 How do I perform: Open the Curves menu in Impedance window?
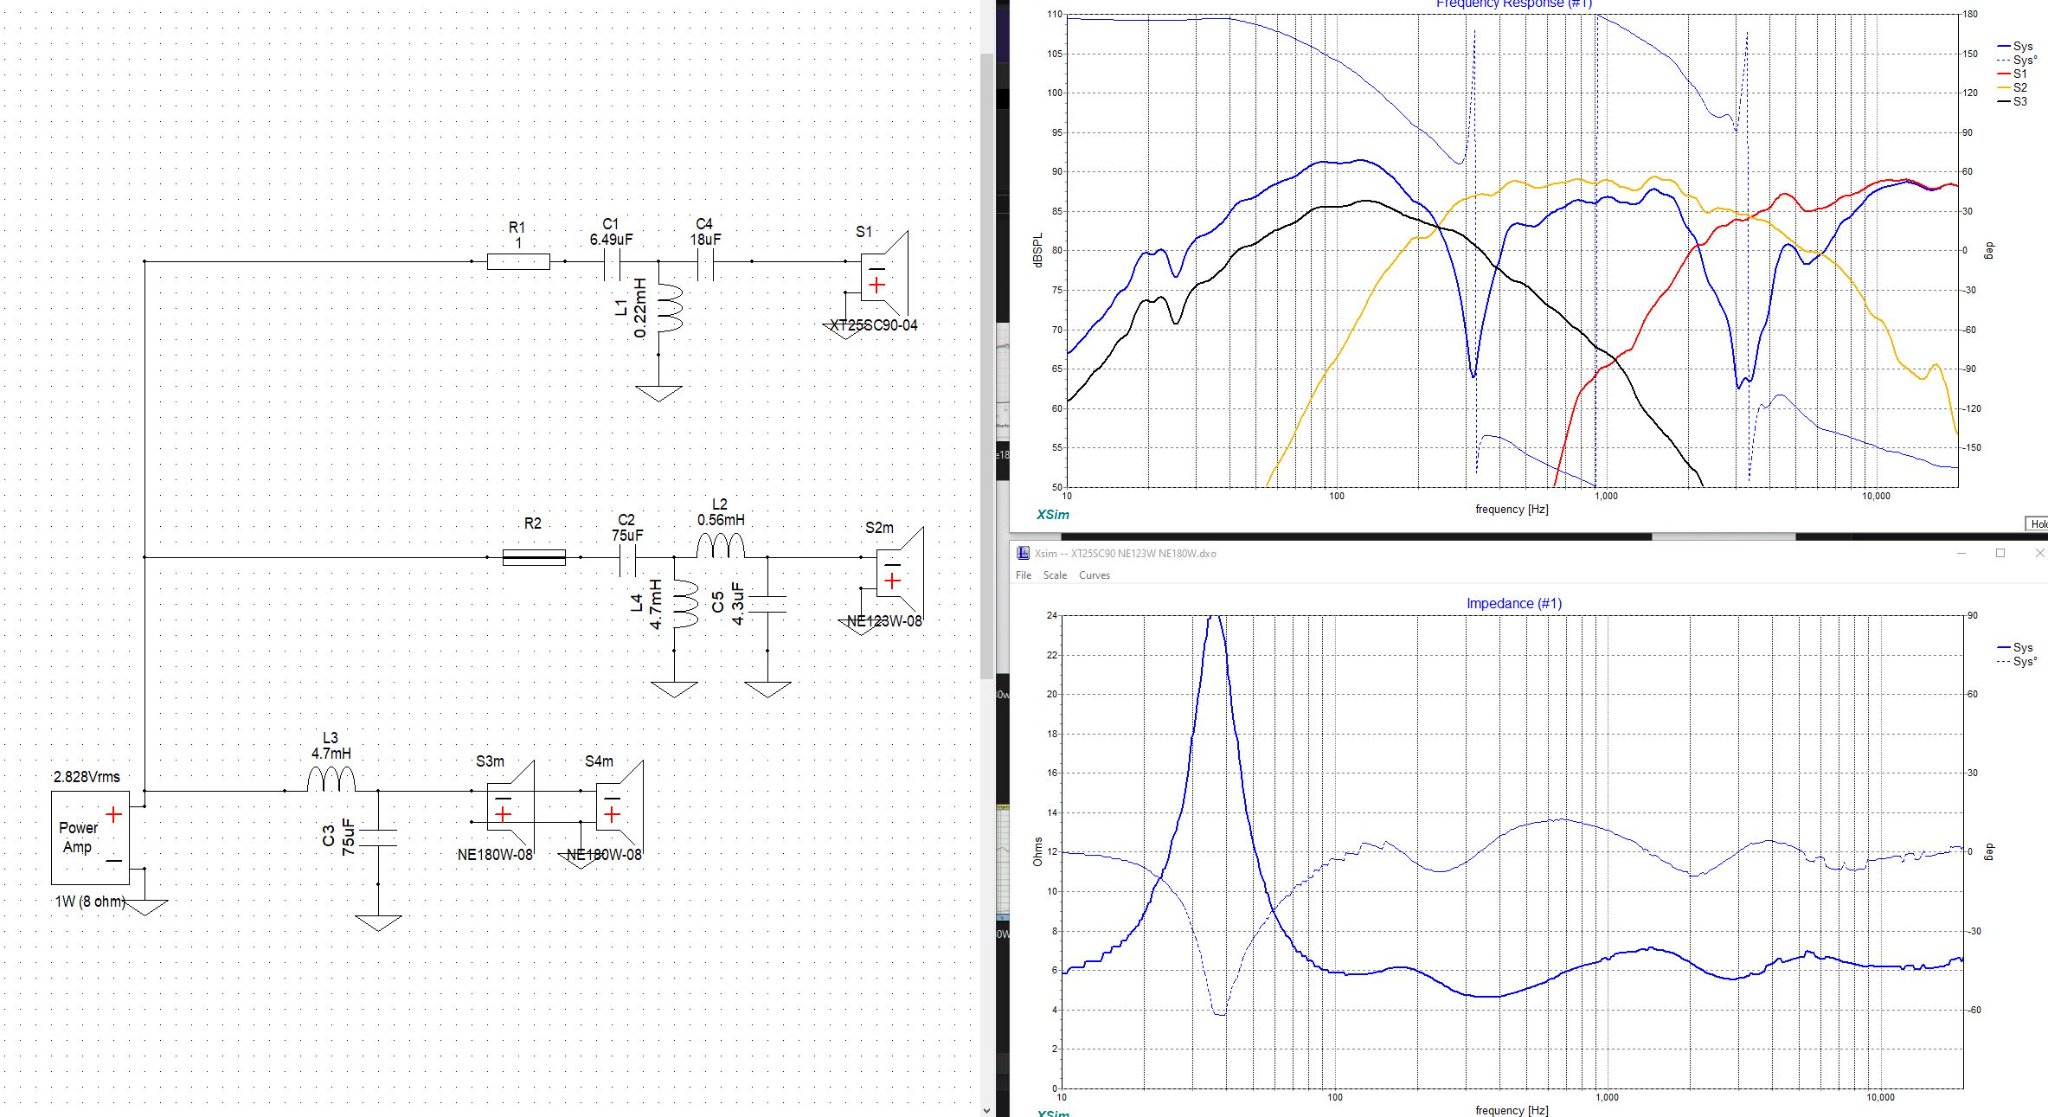point(1094,575)
